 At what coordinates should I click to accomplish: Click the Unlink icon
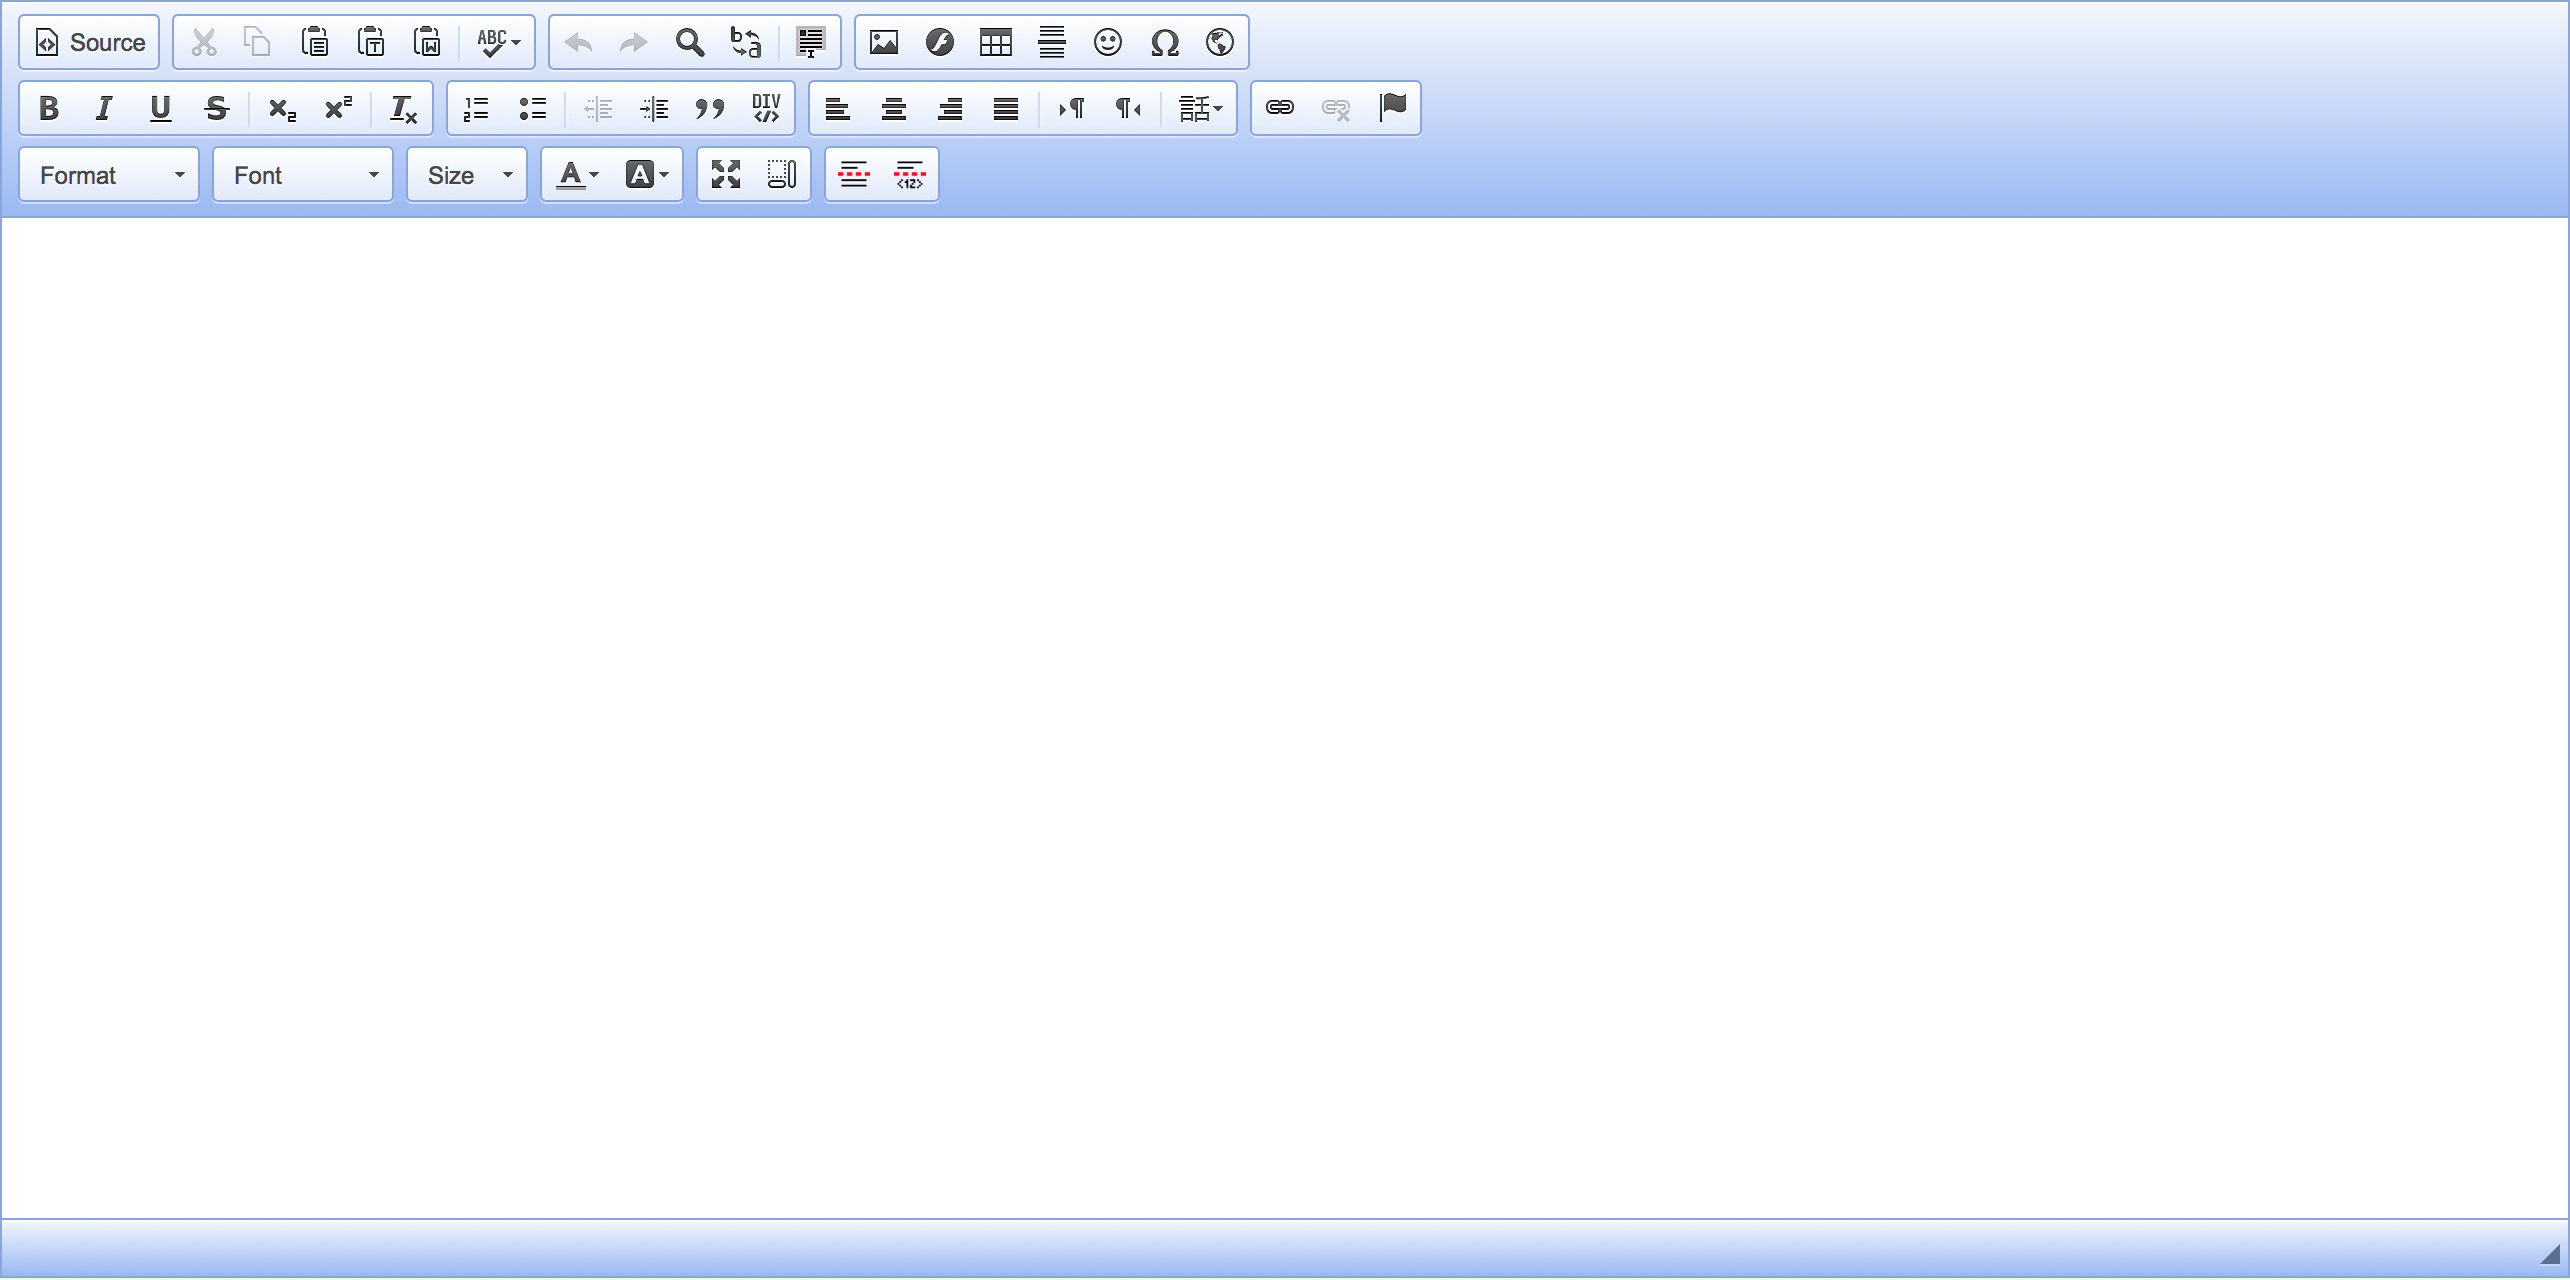[1336, 108]
